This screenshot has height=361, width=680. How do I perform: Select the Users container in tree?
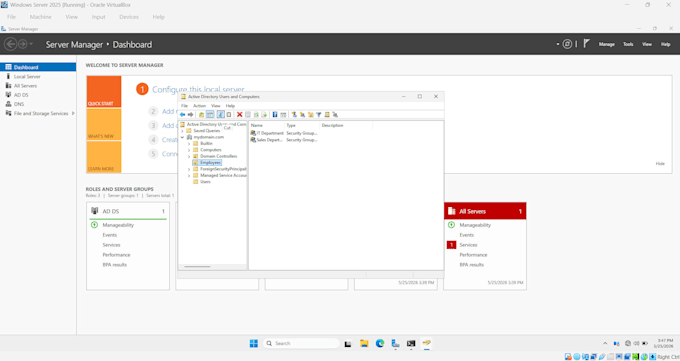click(205, 182)
